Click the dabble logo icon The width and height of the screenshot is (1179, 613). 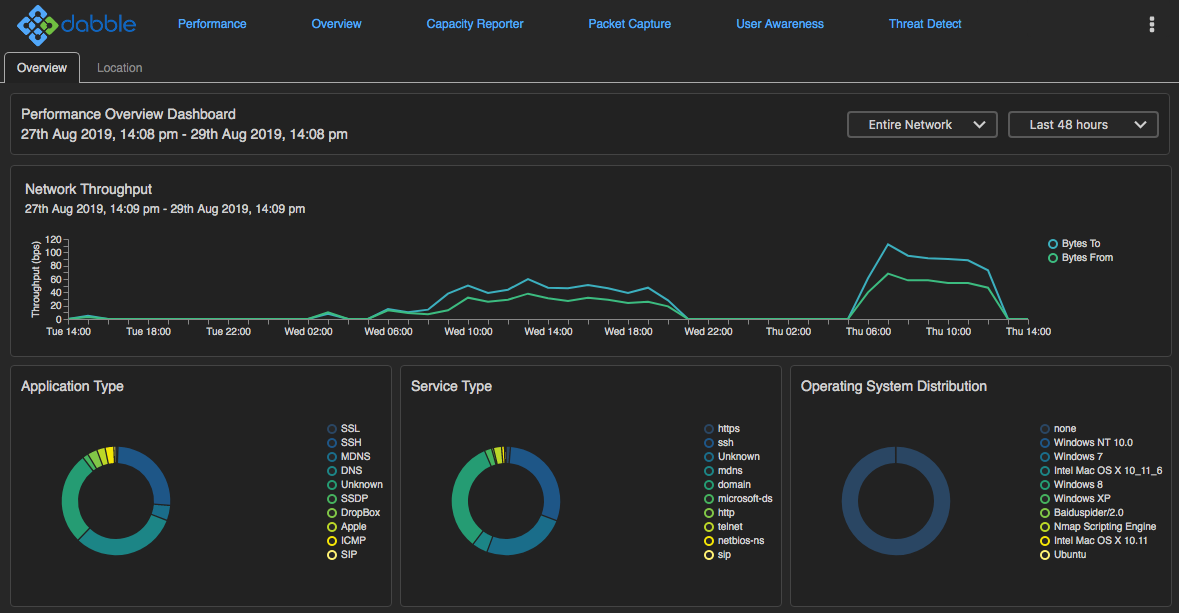pyautogui.click(x=38, y=25)
